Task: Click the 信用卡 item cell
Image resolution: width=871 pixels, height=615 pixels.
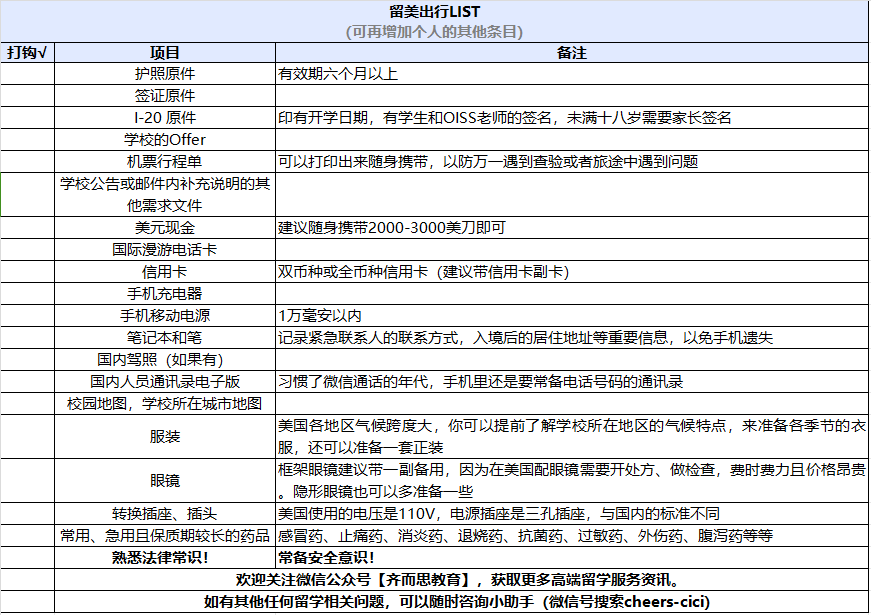Action: (x=165, y=272)
